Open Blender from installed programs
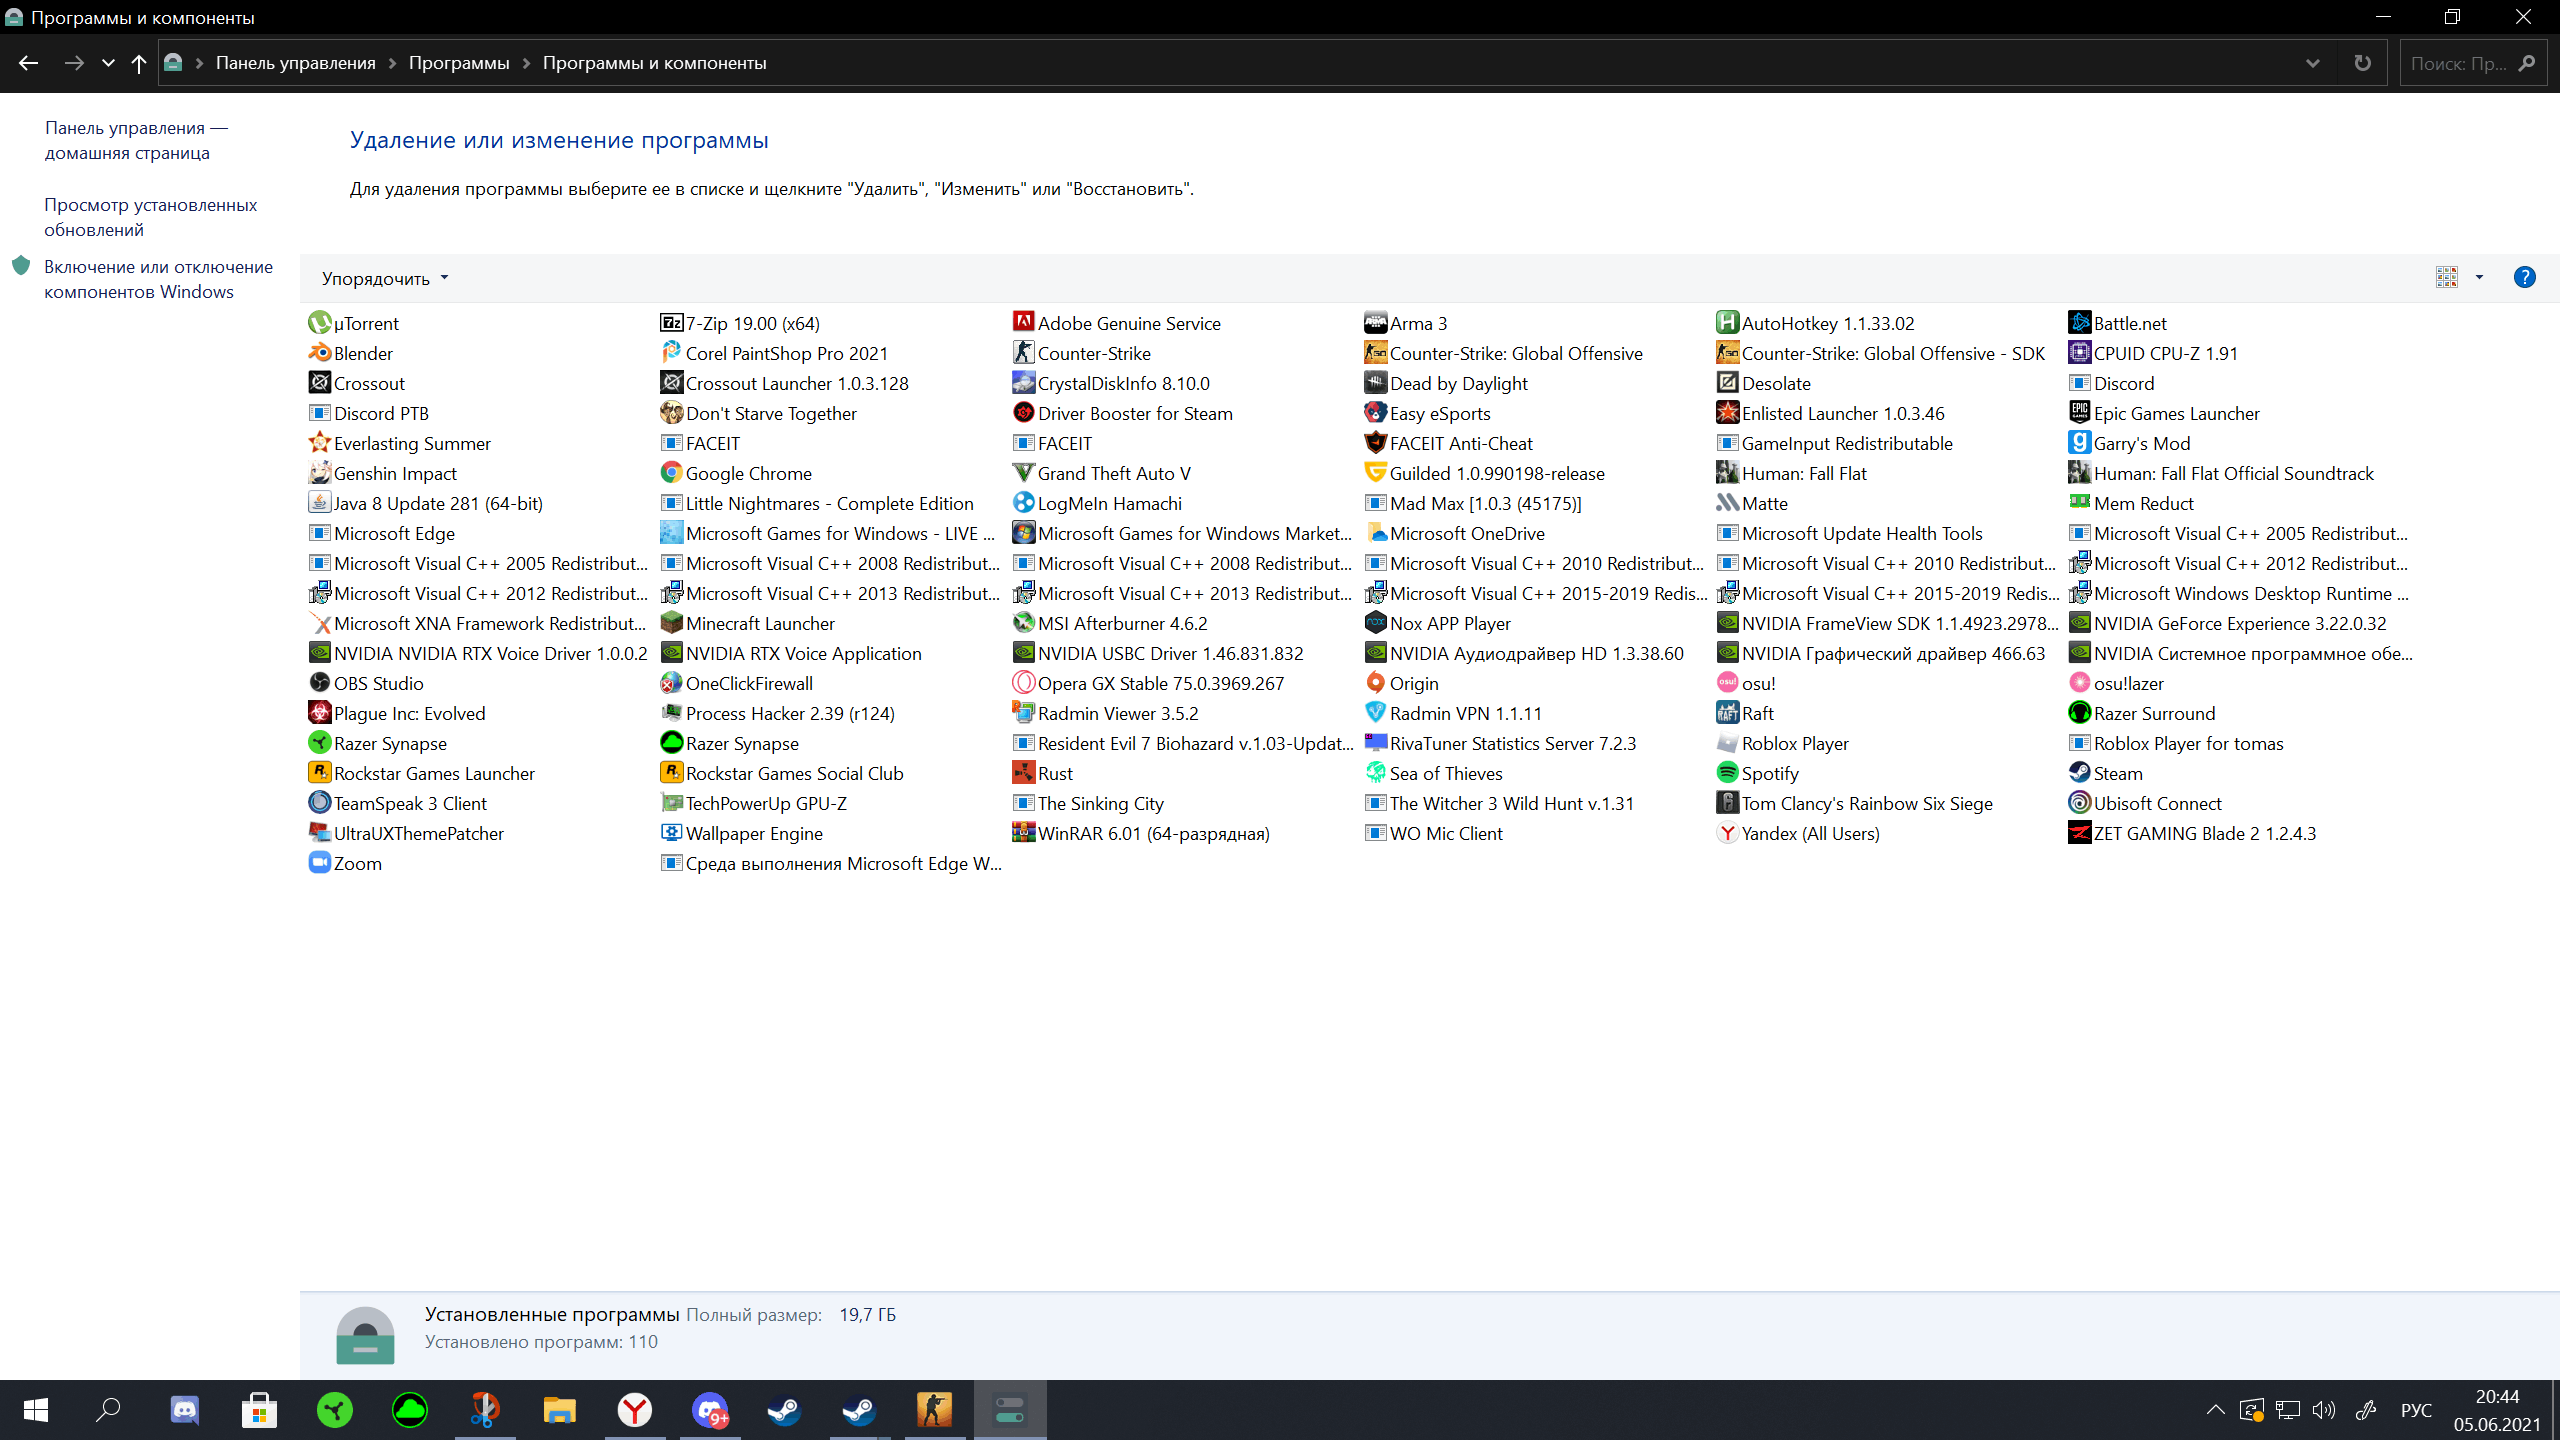2560x1440 pixels. tap(362, 352)
